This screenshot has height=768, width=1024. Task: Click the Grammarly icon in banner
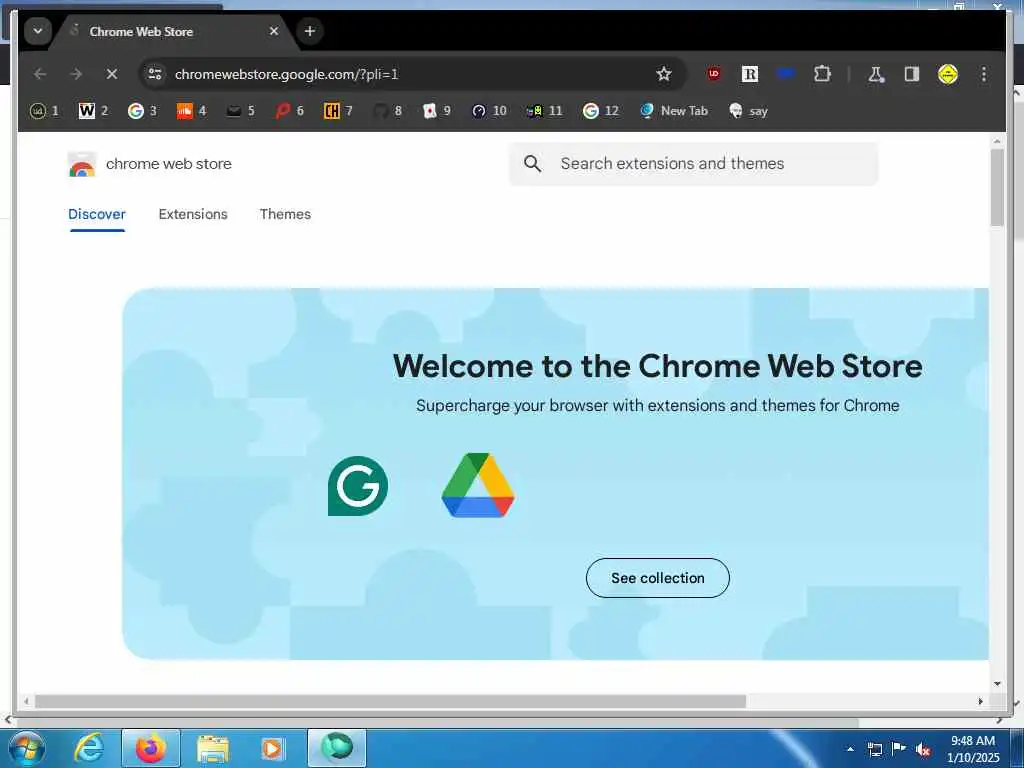pyautogui.click(x=358, y=486)
